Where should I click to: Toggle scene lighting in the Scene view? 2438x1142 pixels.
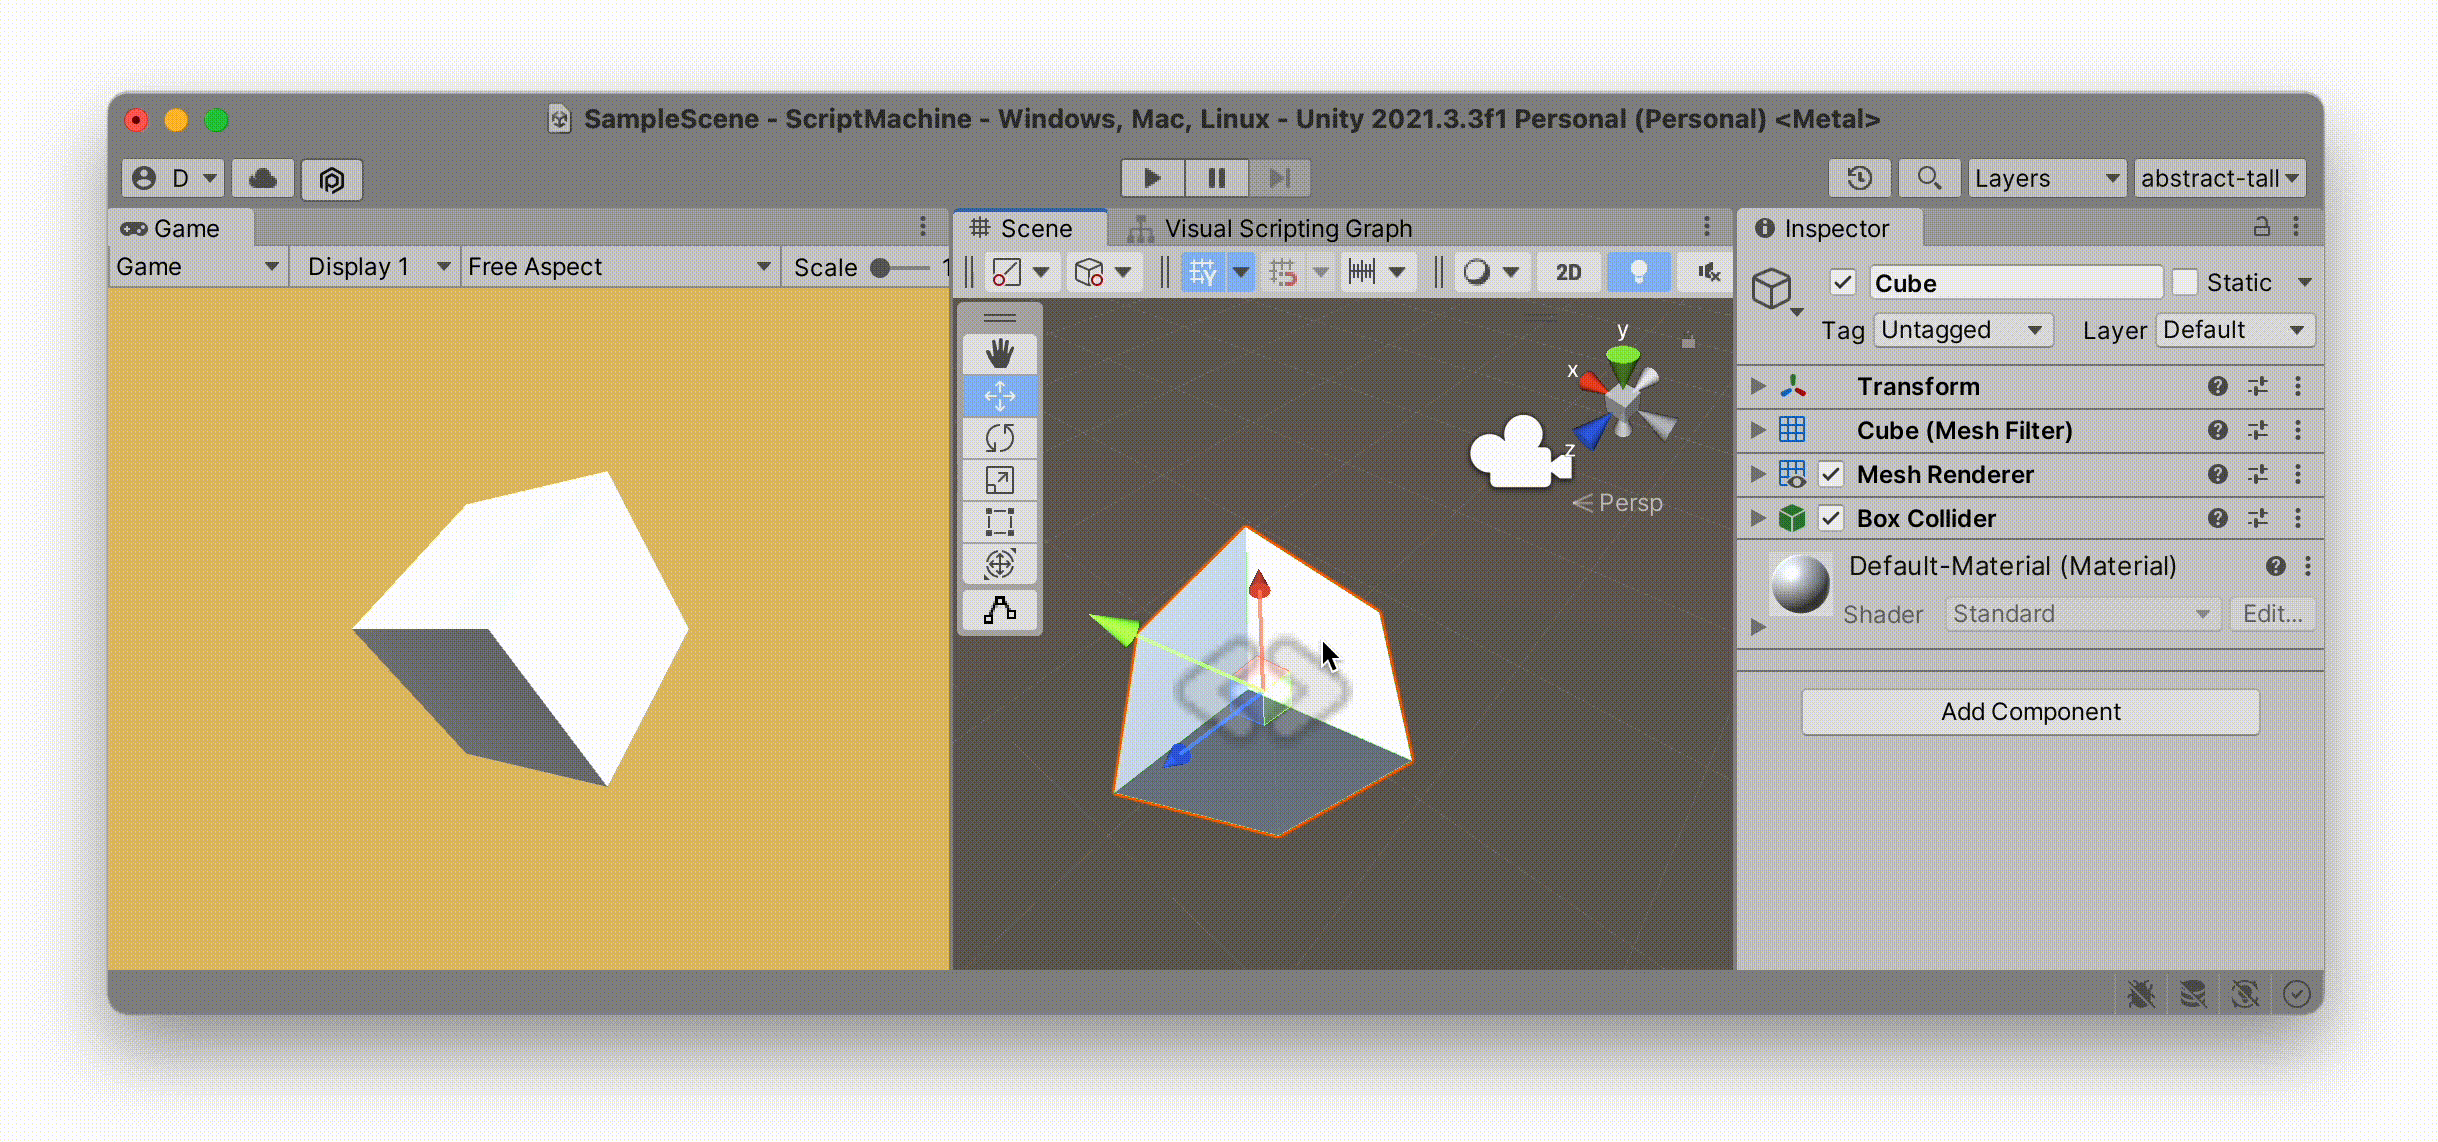pos(1638,271)
